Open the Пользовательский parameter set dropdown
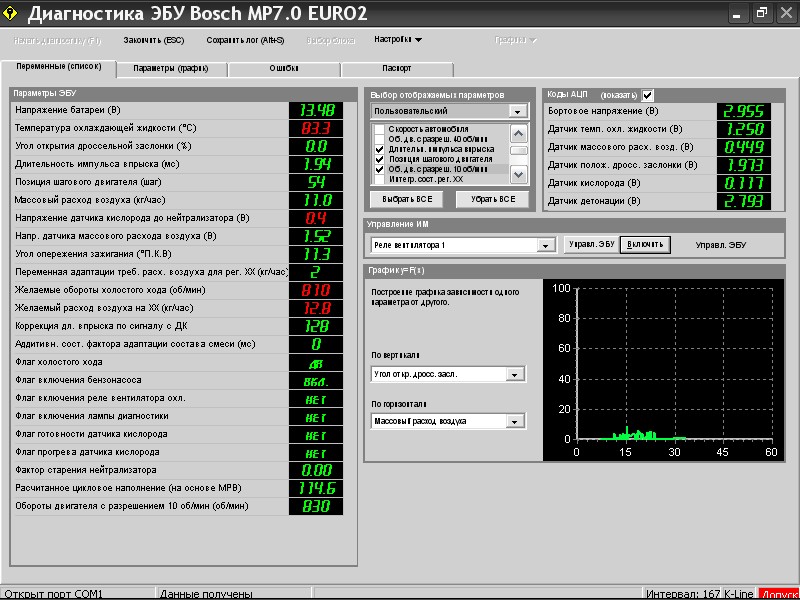Screen dimensions: 800x600 click(x=517, y=111)
